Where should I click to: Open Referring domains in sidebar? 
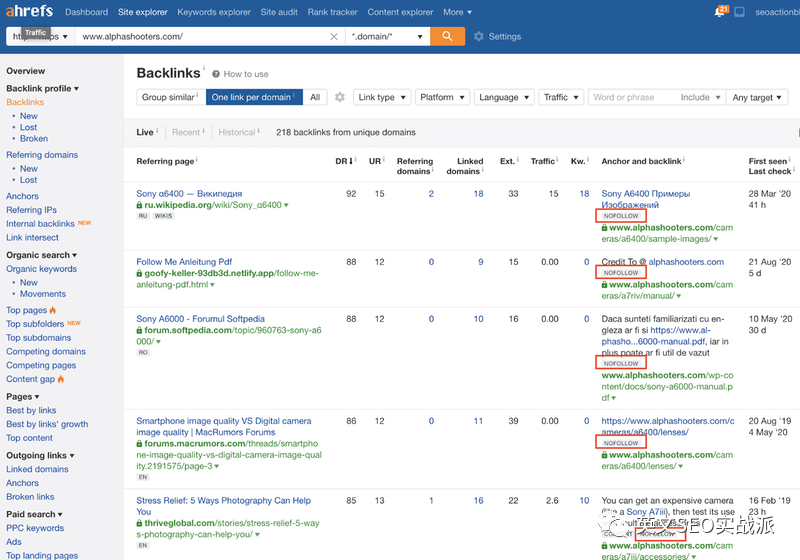(x=42, y=155)
